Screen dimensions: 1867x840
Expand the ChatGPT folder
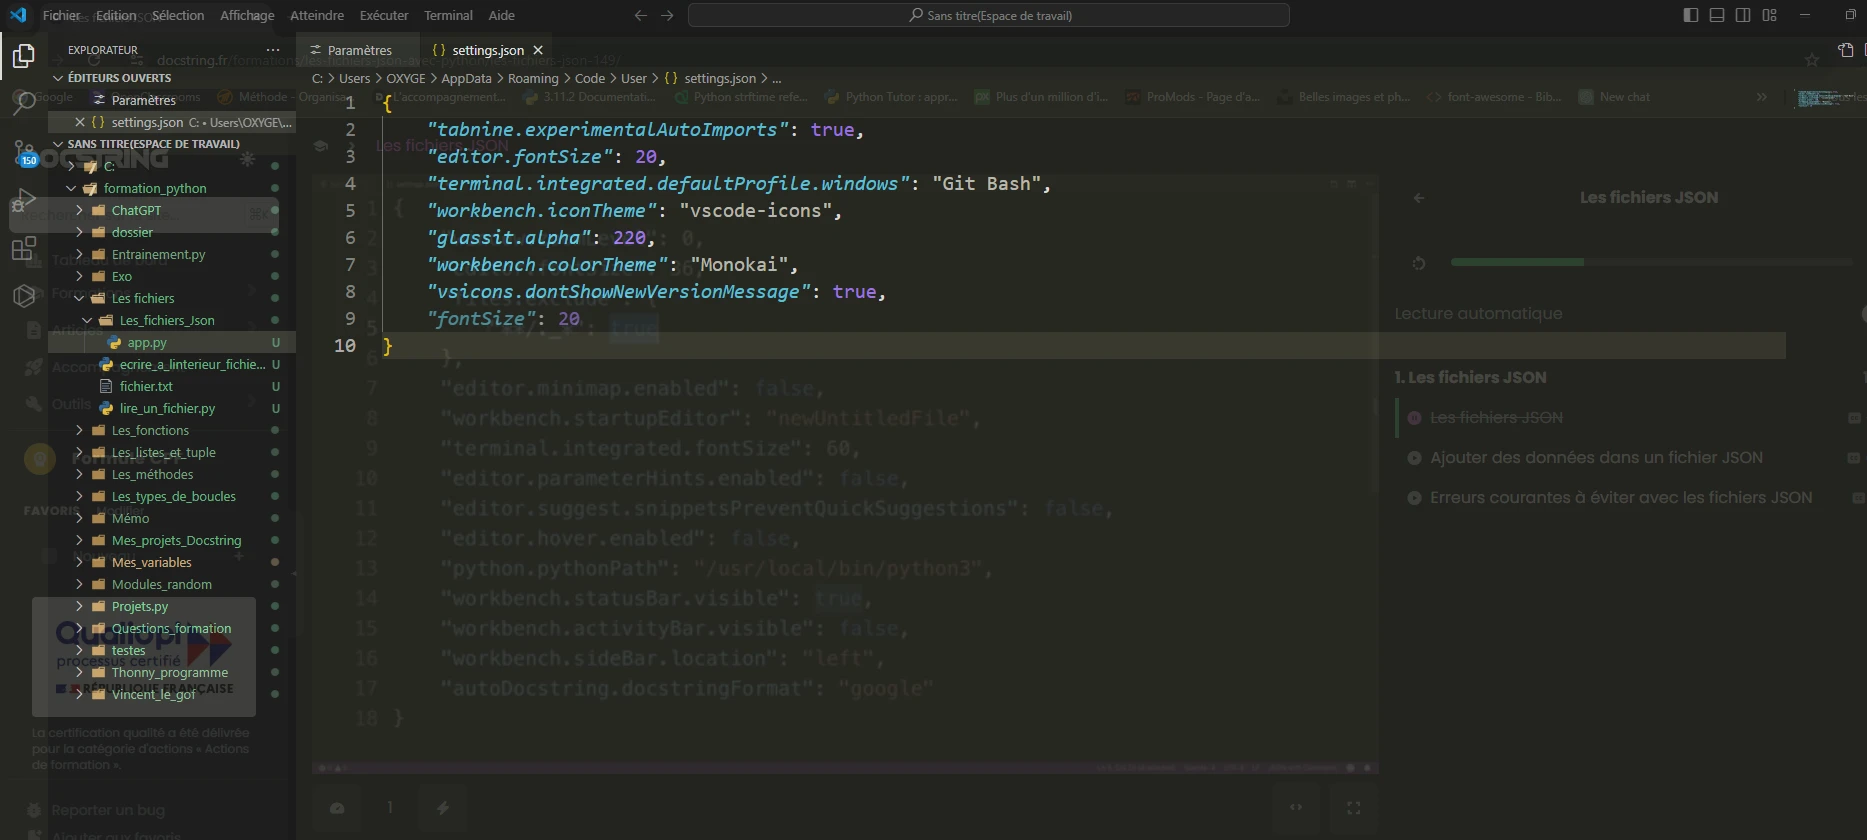[136, 210]
